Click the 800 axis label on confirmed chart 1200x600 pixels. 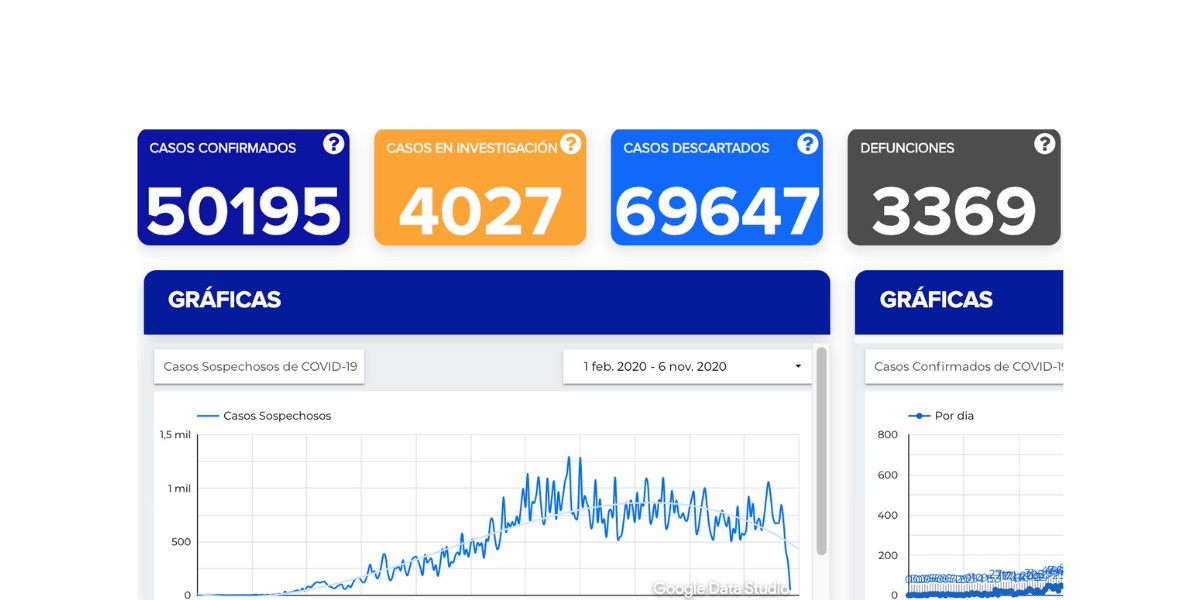tap(887, 434)
